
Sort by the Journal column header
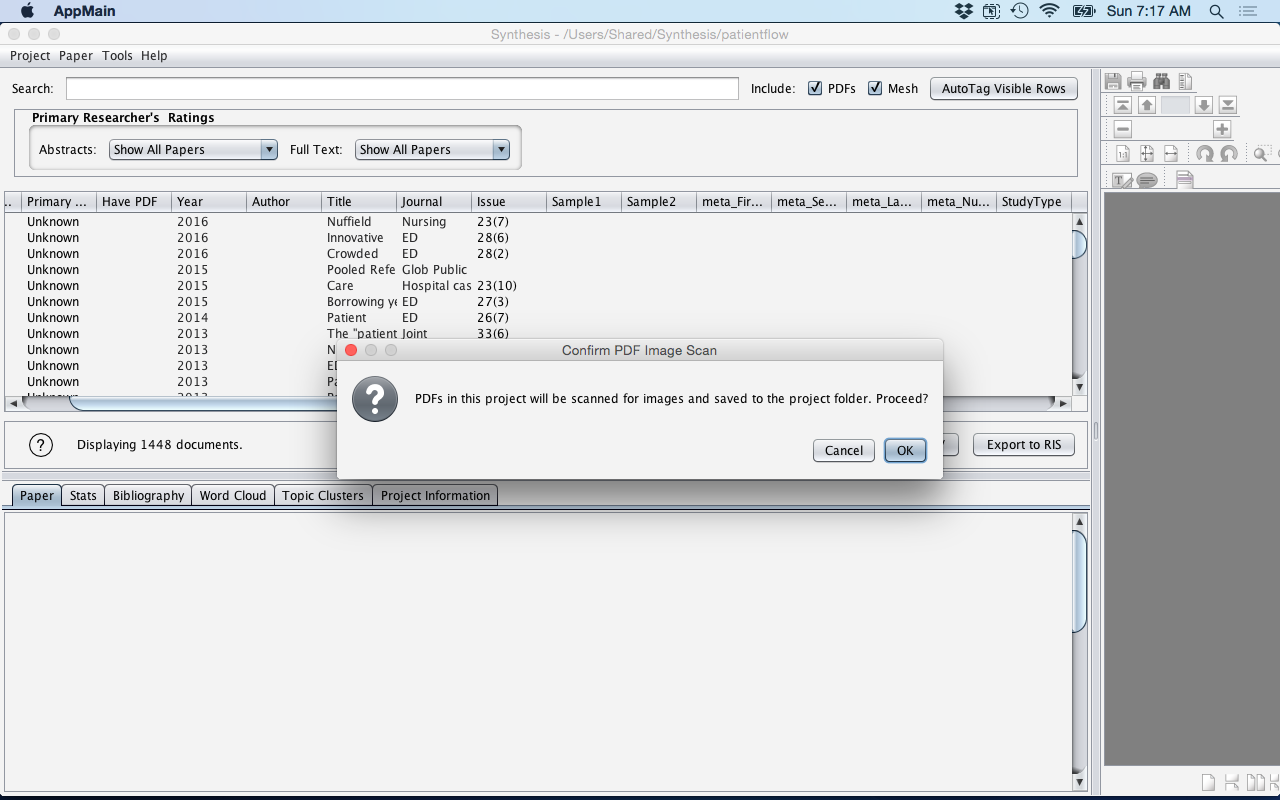434,201
